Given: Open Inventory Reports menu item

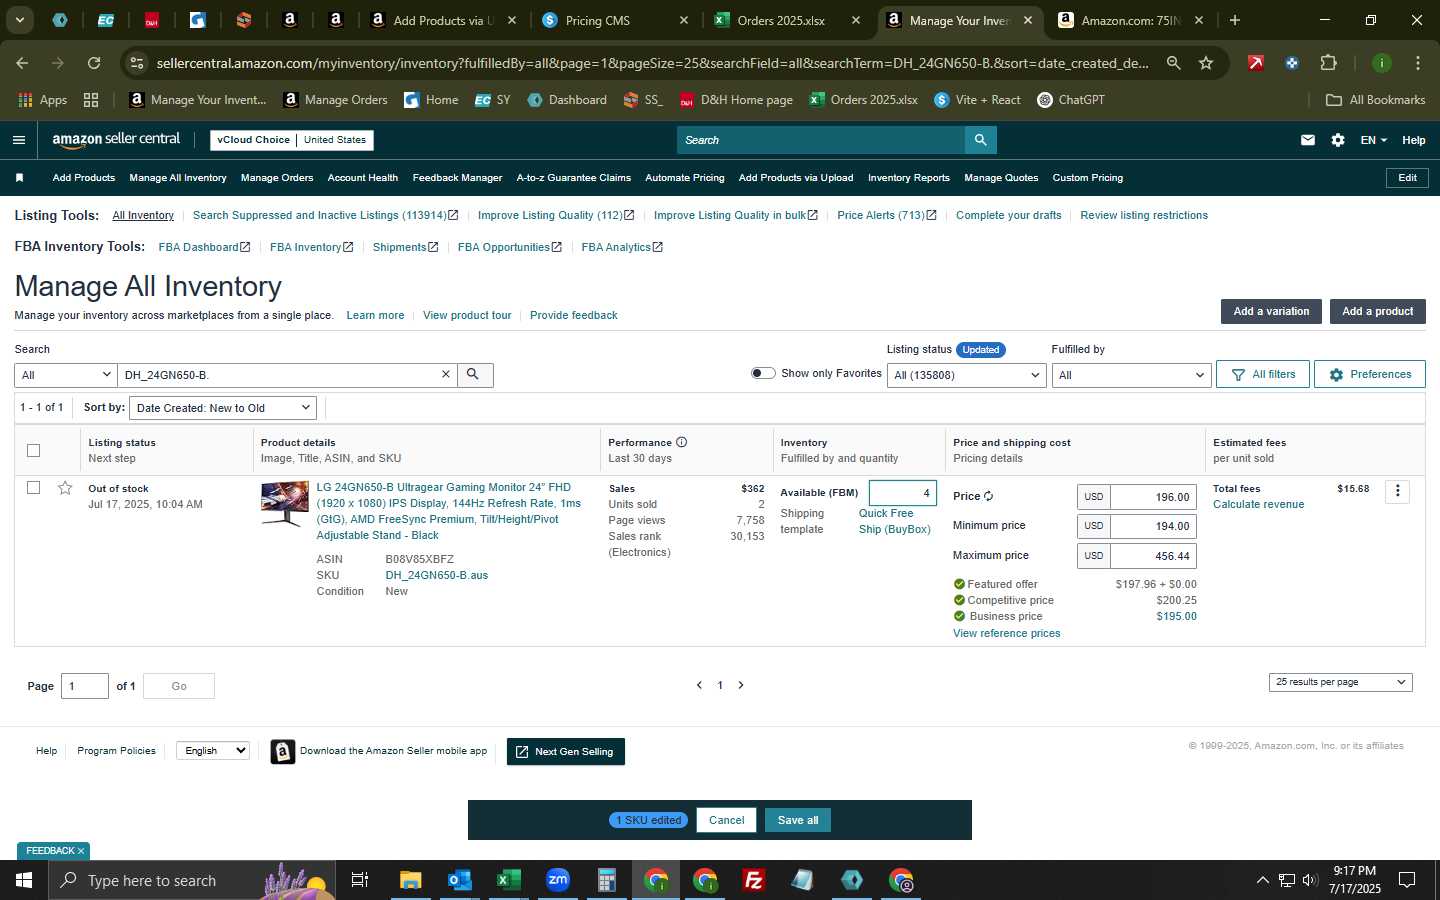Looking at the screenshot, I should coord(908,178).
